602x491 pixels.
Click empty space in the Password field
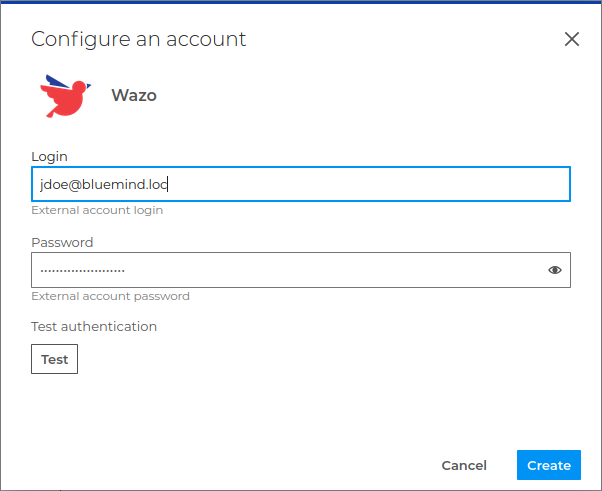(330, 270)
